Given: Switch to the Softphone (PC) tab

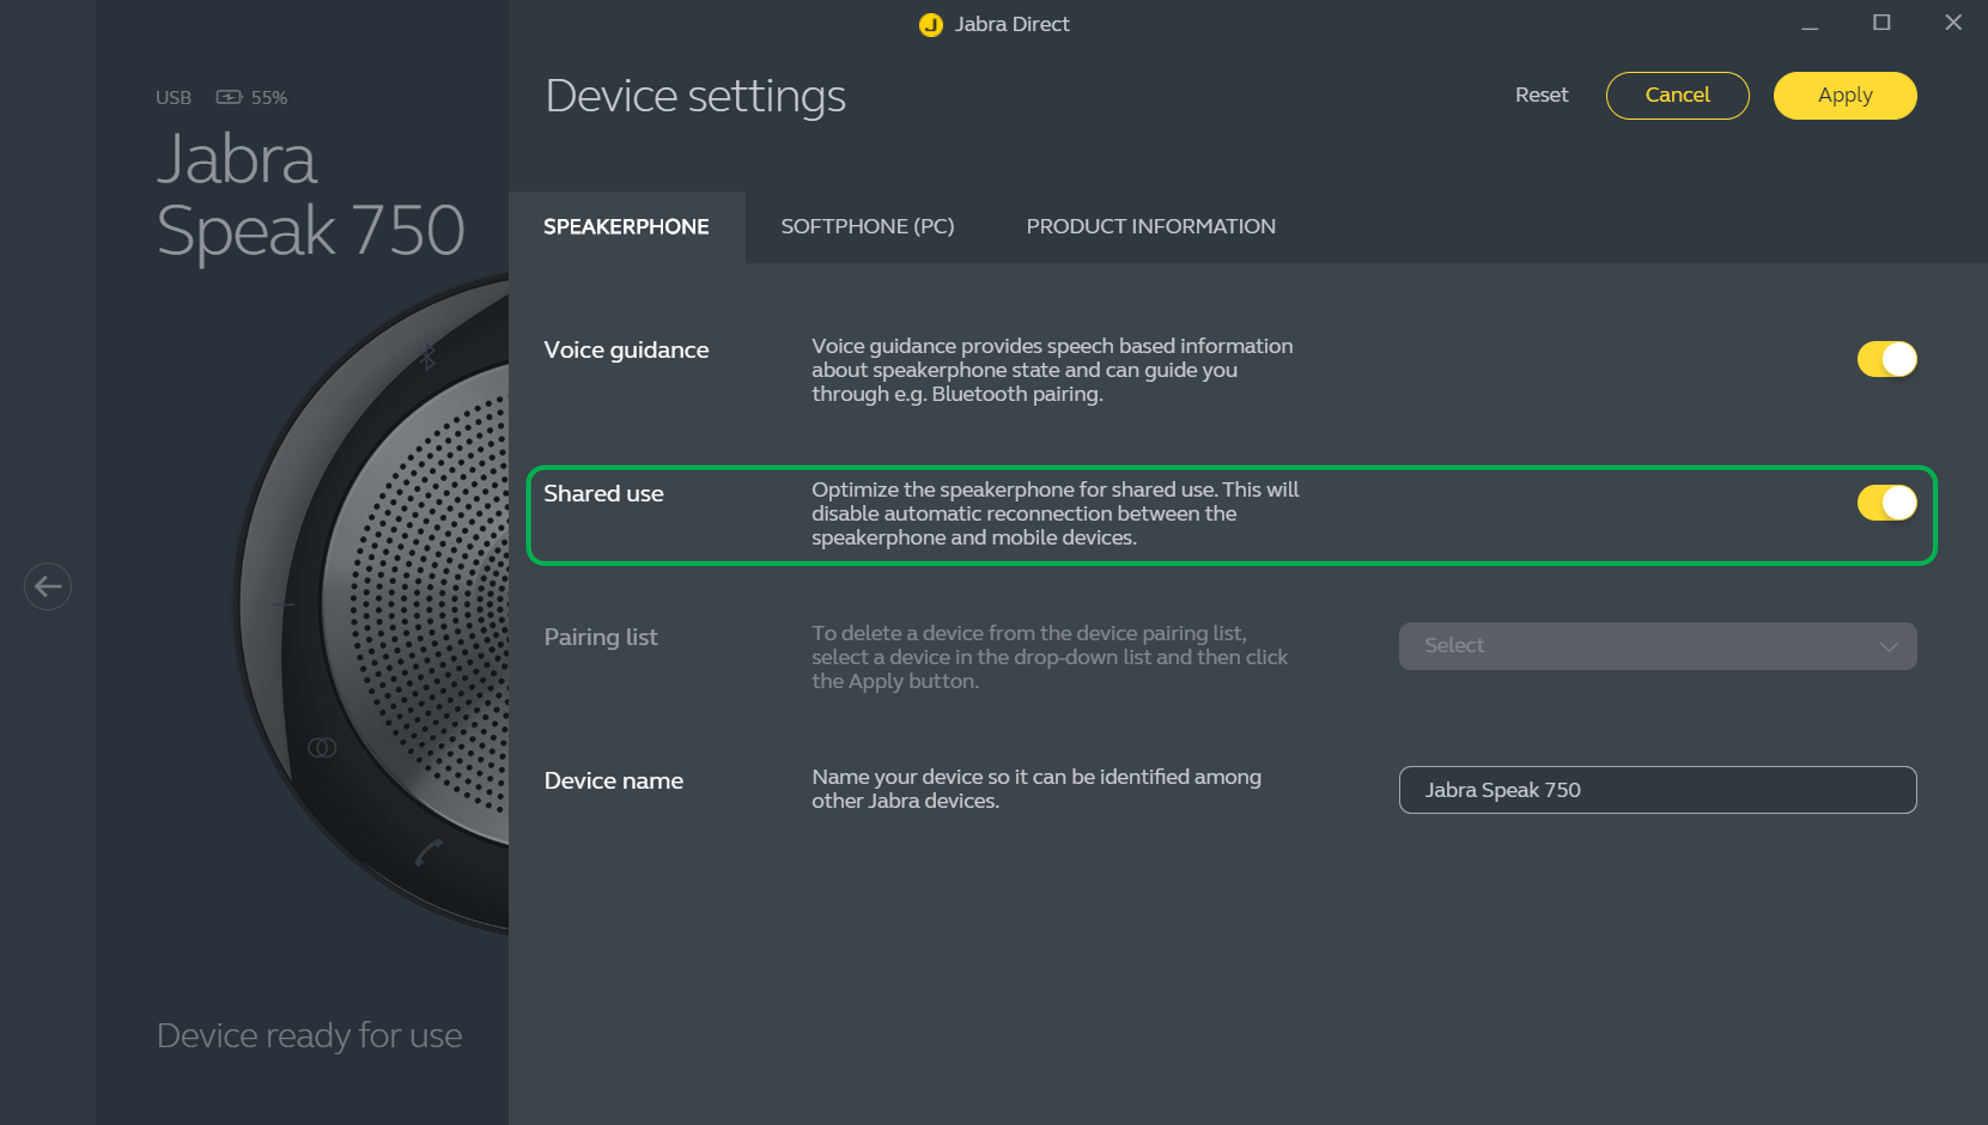Looking at the screenshot, I should coord(867,227).
